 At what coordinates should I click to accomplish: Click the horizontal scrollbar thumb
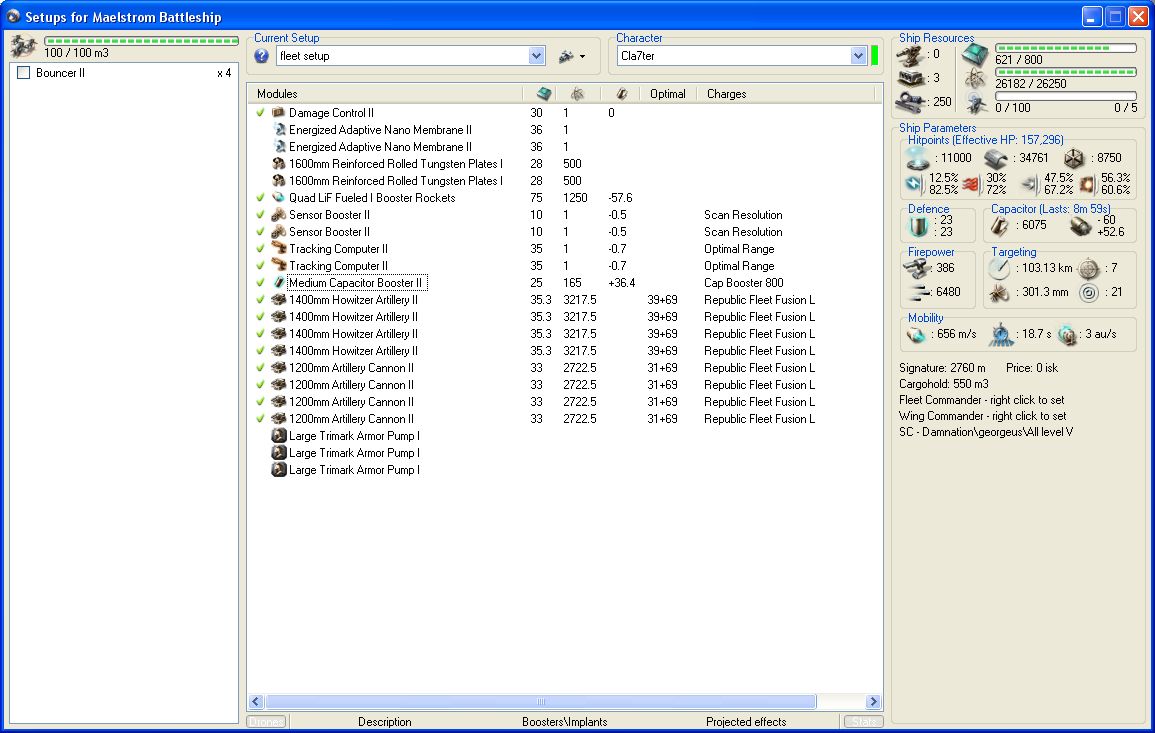click(541, 702)
